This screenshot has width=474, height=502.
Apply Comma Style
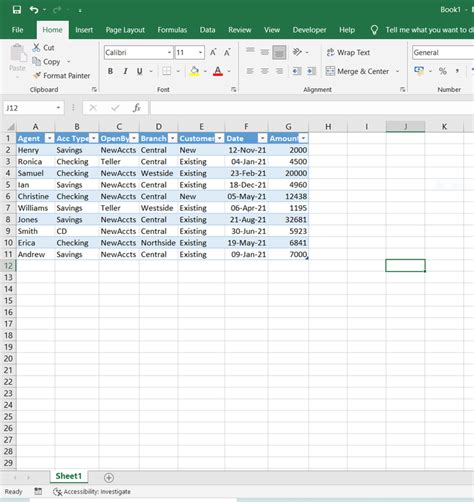(x=457, y=71)
